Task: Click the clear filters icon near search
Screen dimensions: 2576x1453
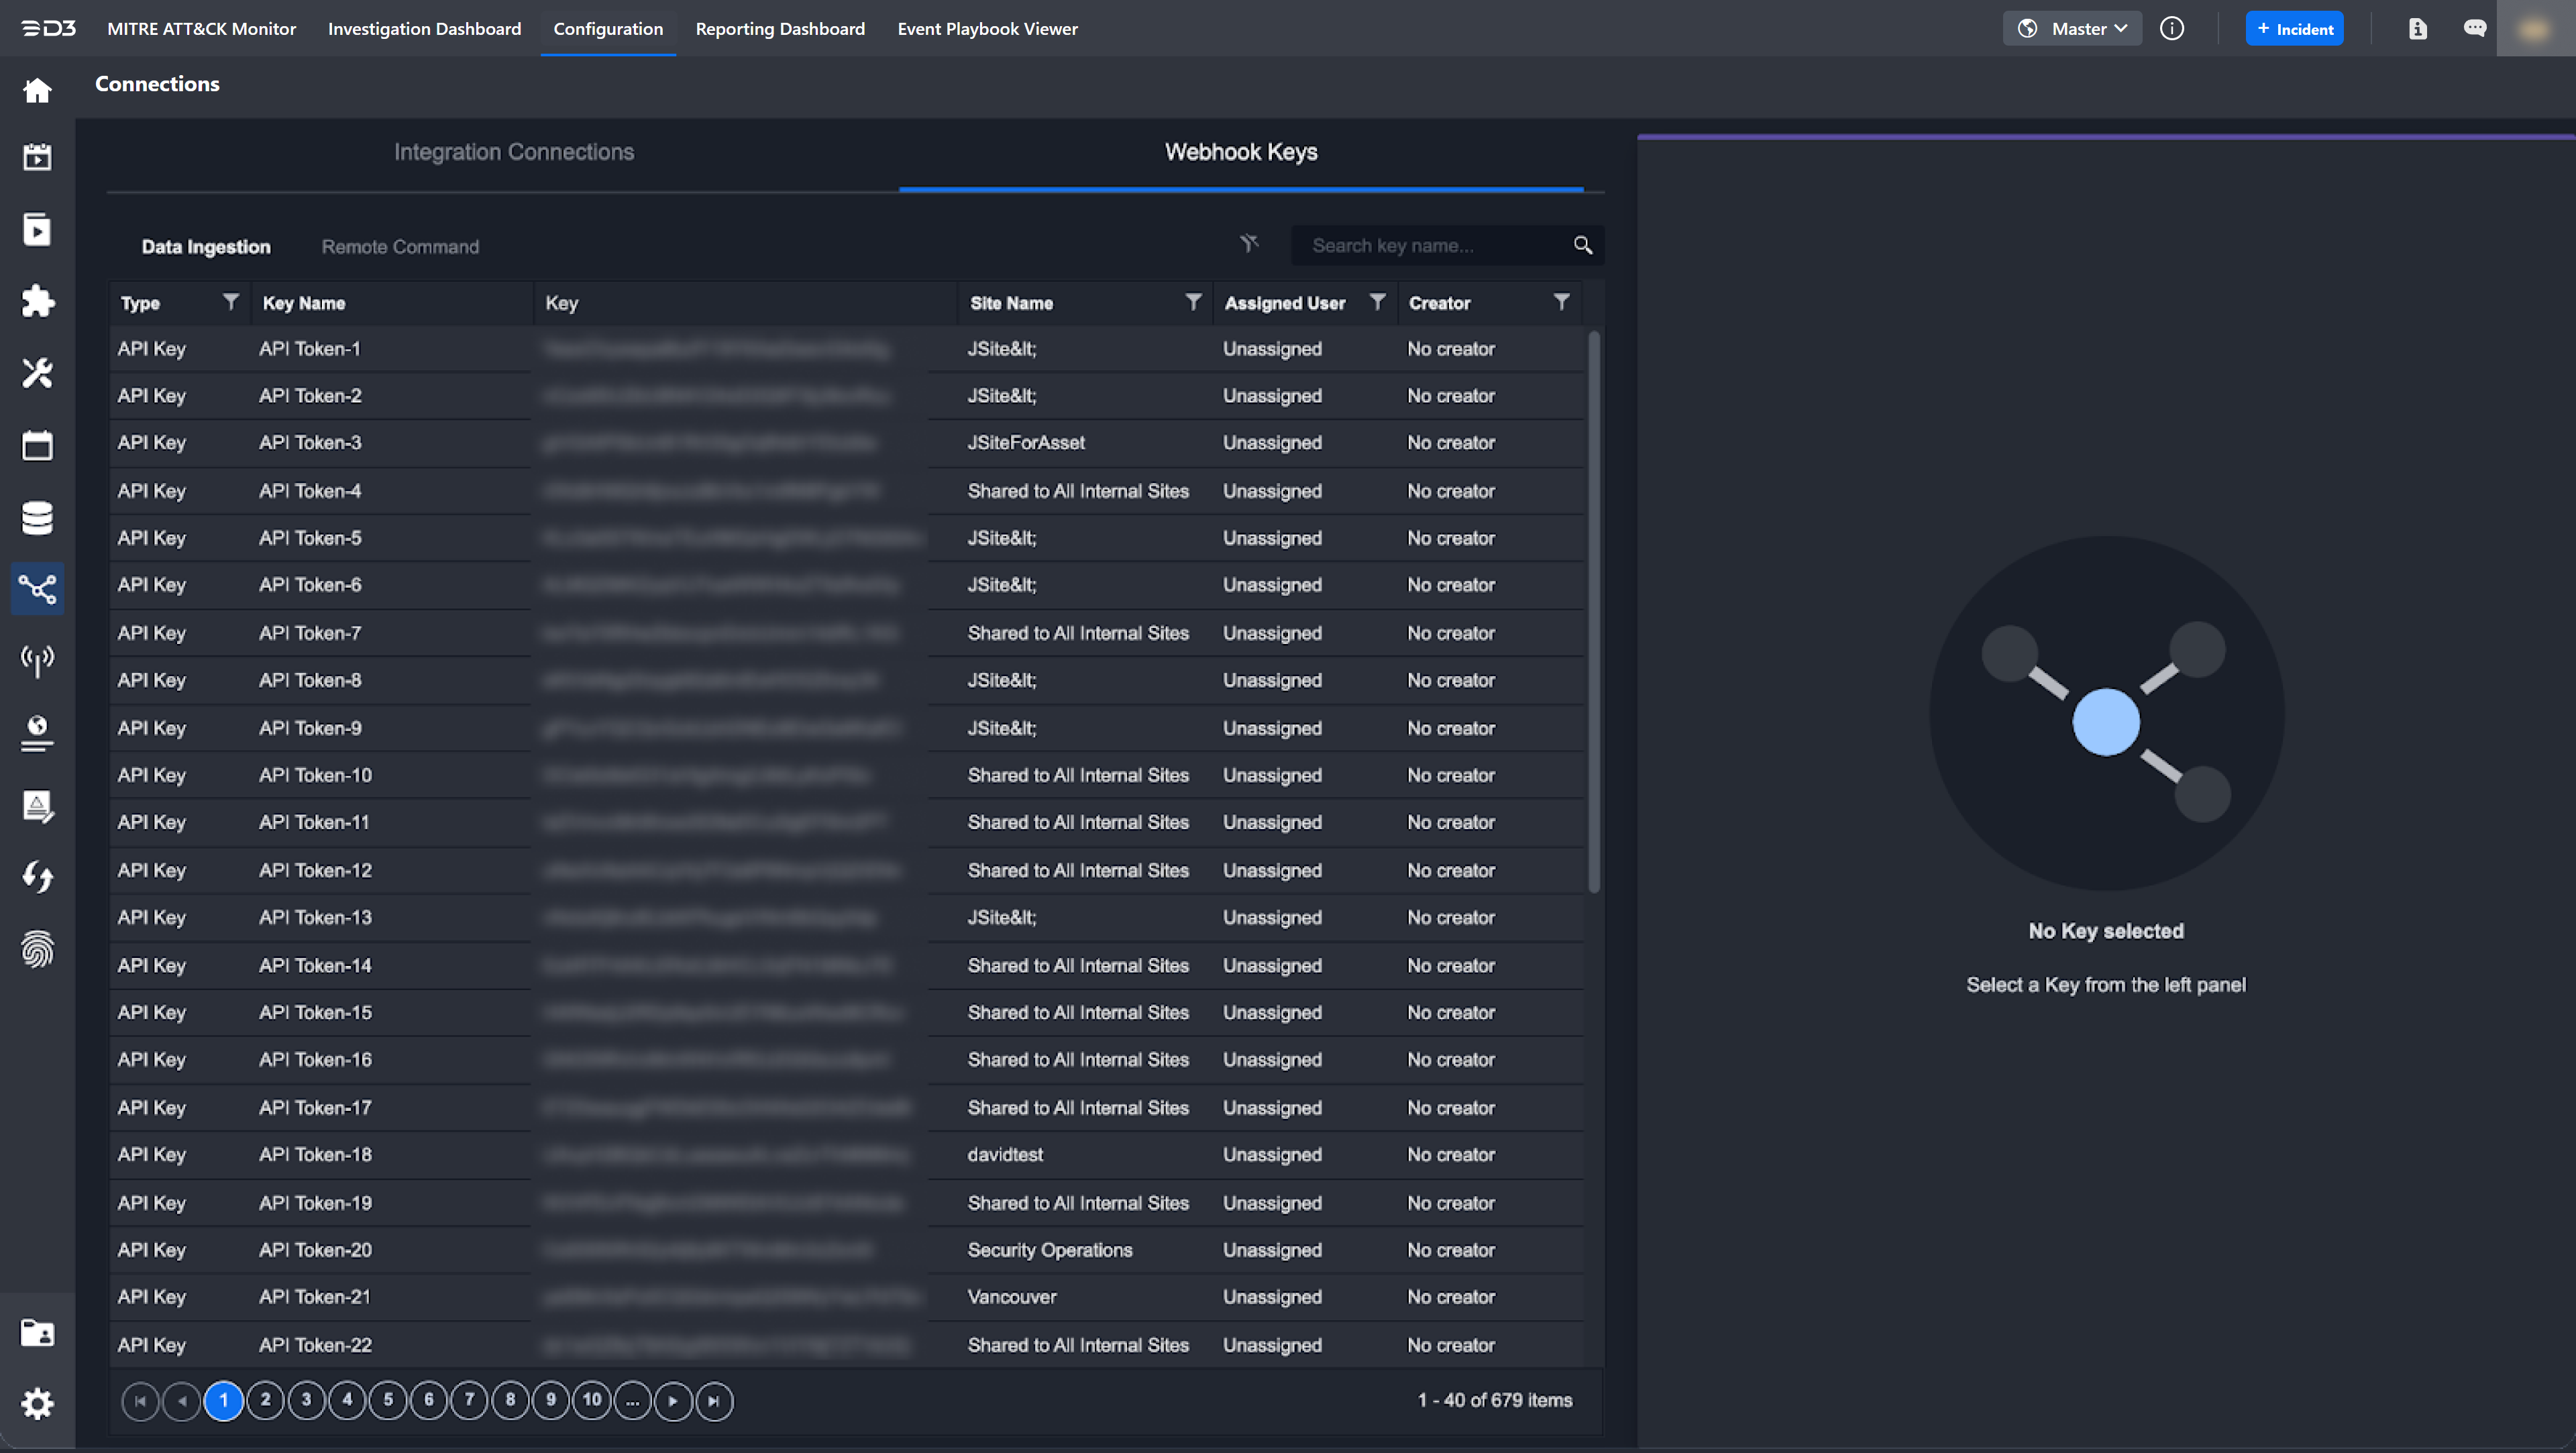Action: coord(1249,244)
